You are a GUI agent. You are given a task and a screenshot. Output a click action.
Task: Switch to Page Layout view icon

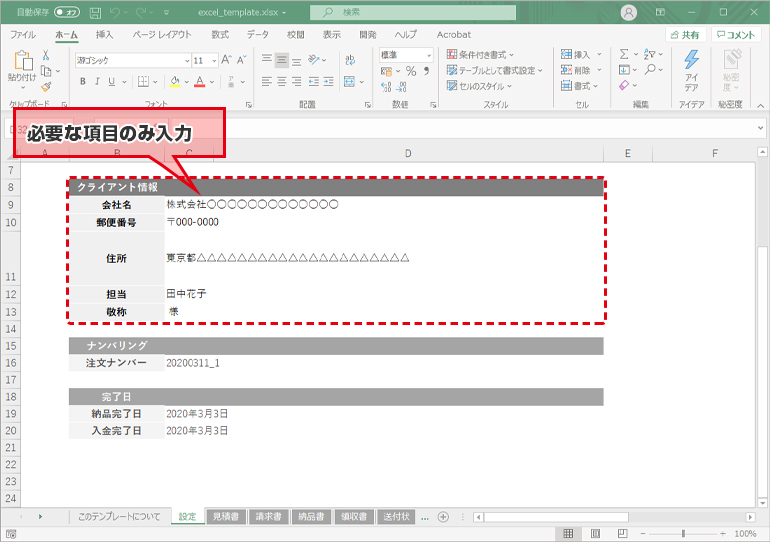[595, 534]
